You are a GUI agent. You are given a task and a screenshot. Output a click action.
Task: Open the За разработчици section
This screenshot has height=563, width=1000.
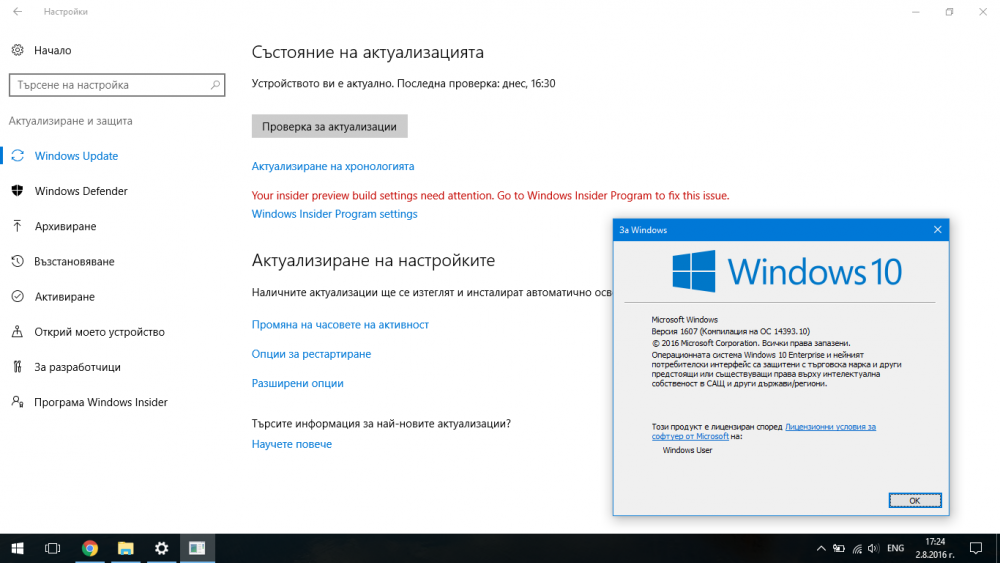77,367
